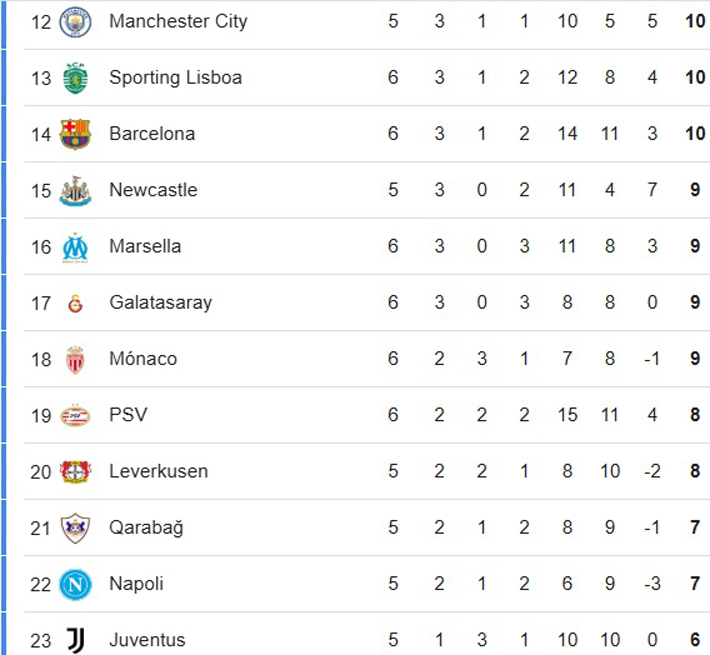The height and width of the screenshot is (655, 710).
Task: Click the Barcelona club crest
Action: pyautogui.click(x=75, y=134)
